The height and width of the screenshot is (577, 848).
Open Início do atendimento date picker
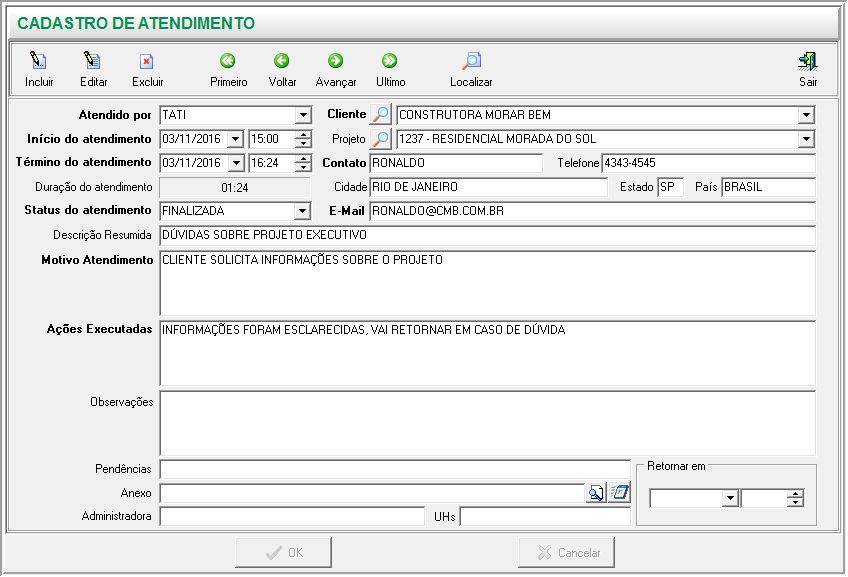pos(235,139)
